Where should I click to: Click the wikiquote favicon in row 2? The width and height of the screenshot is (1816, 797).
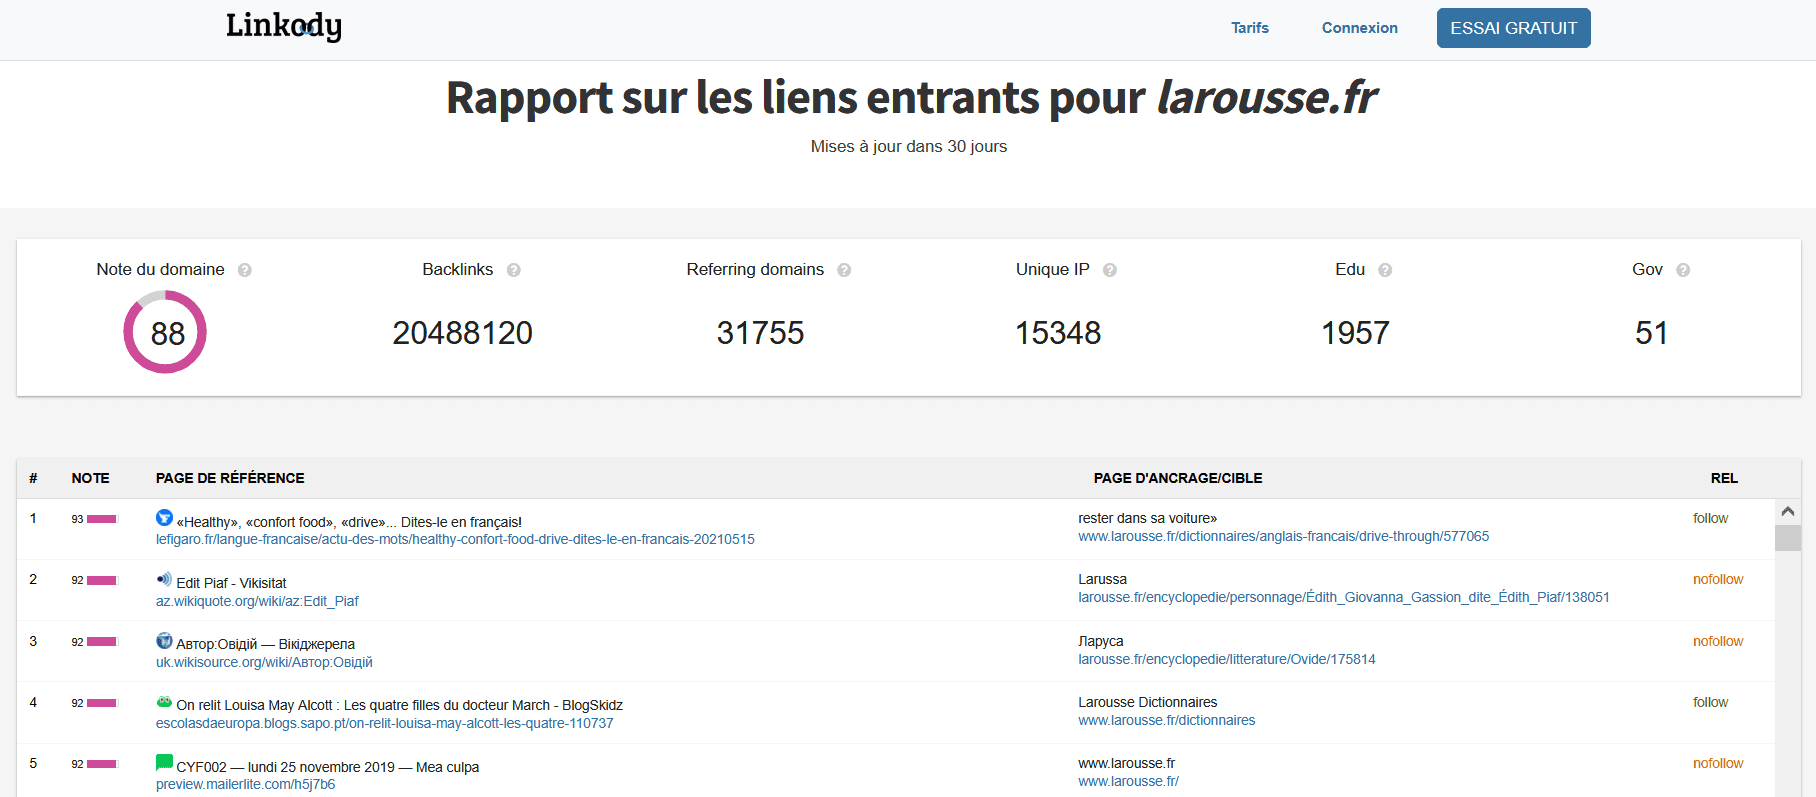point(165,579)
